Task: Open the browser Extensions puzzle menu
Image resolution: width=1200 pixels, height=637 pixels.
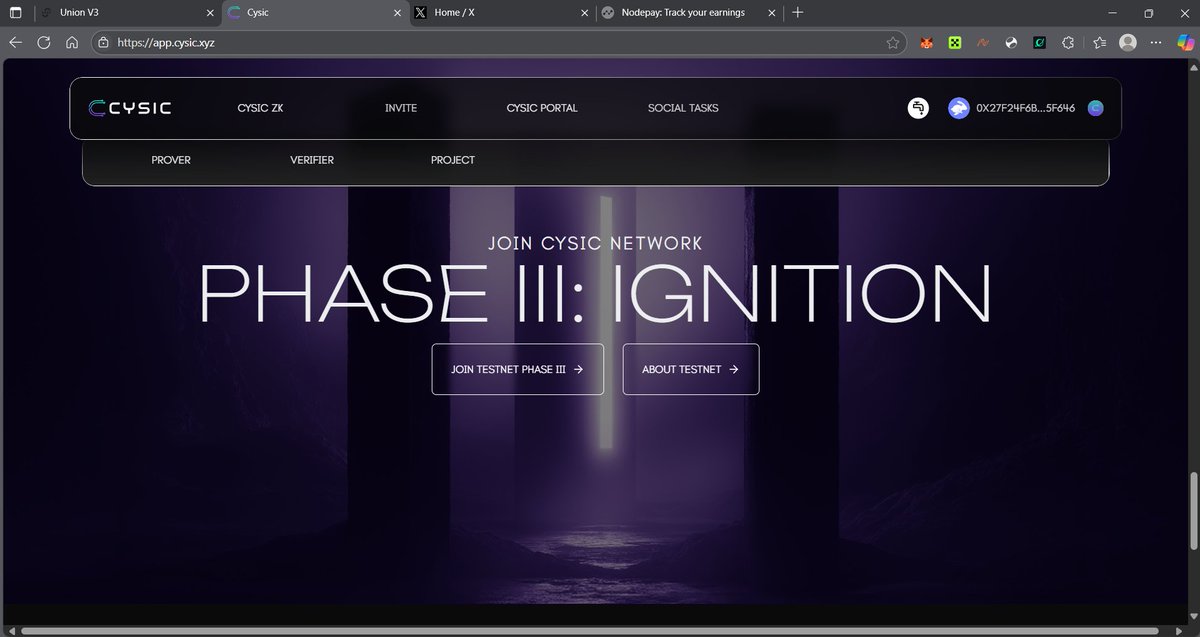Action: pyautogui.click(x=1069, y=43)
